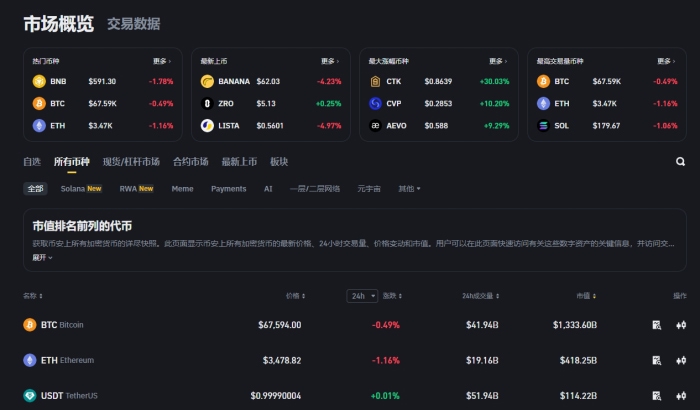Select the Meme filter chip
The height and width of the screenshot is (410, 700).
click(x=182, y=188)
